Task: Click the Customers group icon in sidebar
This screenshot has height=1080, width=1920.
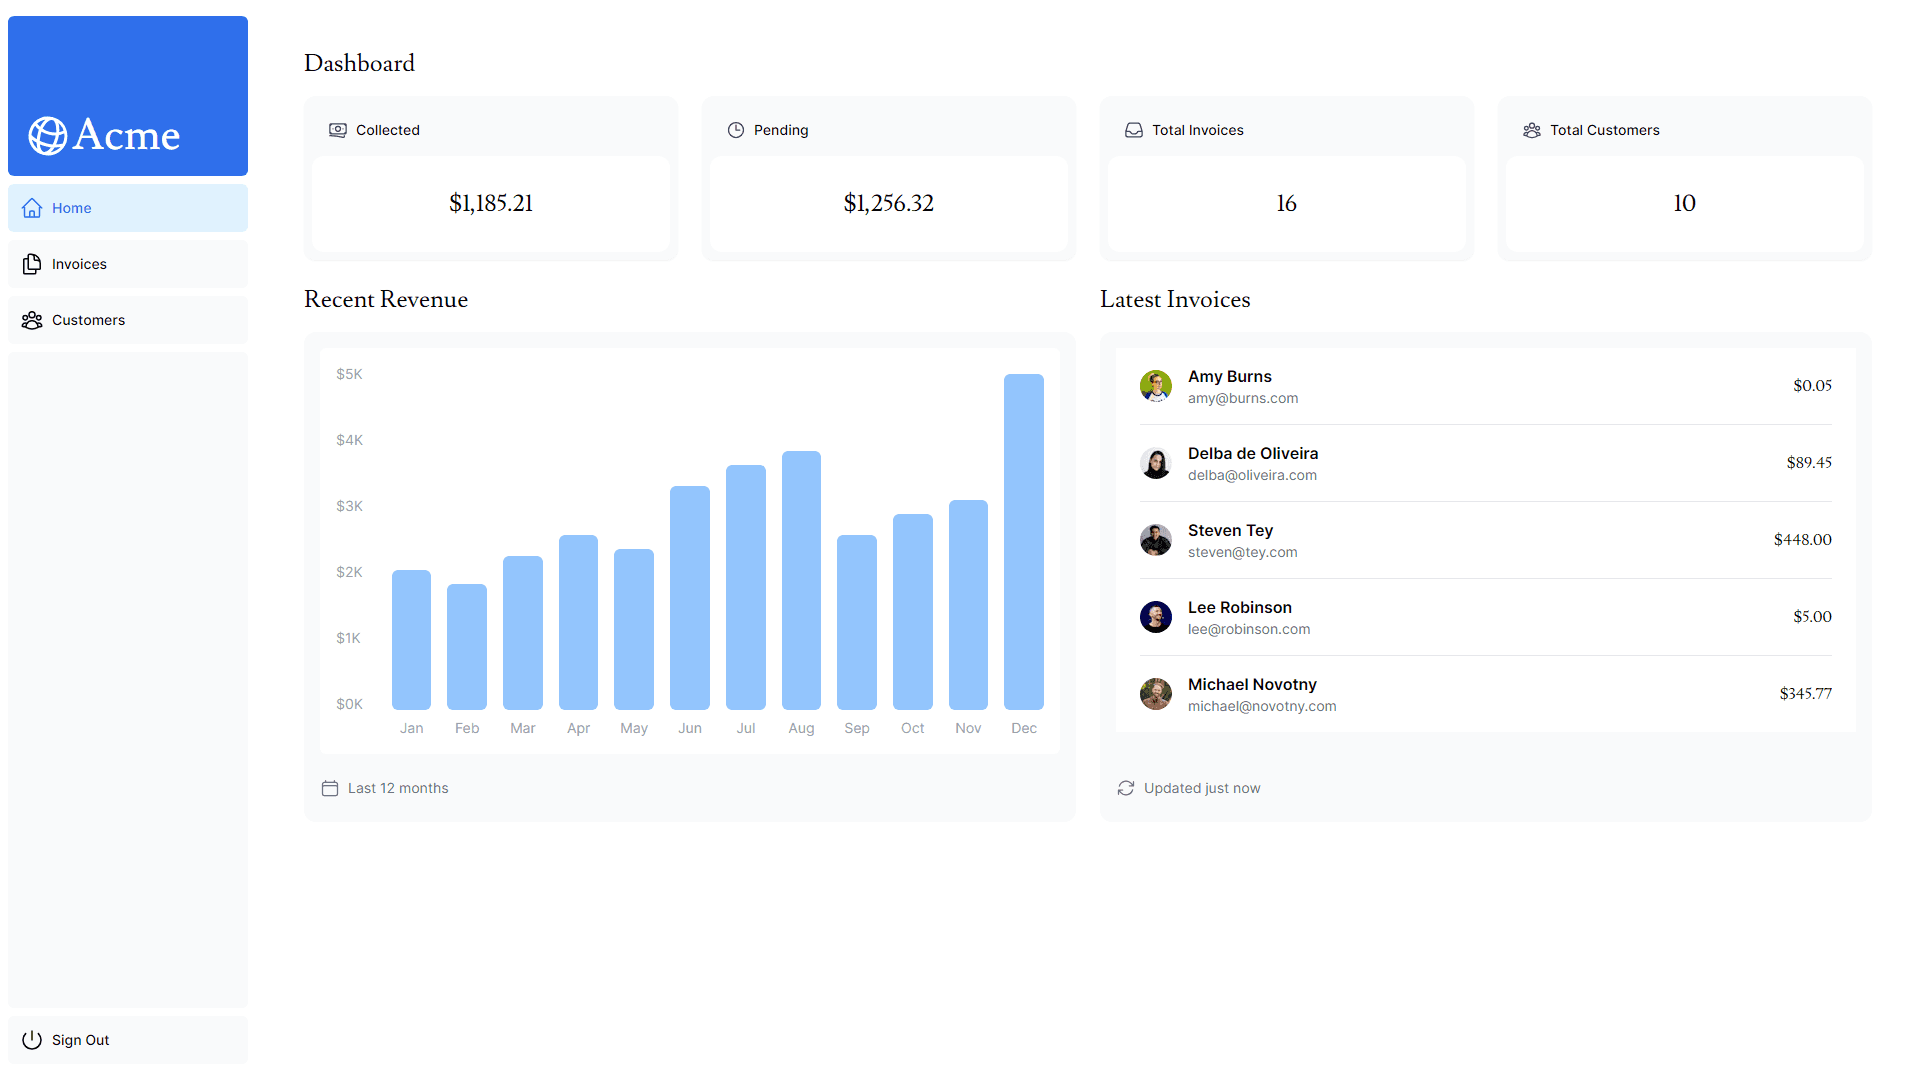Action: [x=32, y=320]
